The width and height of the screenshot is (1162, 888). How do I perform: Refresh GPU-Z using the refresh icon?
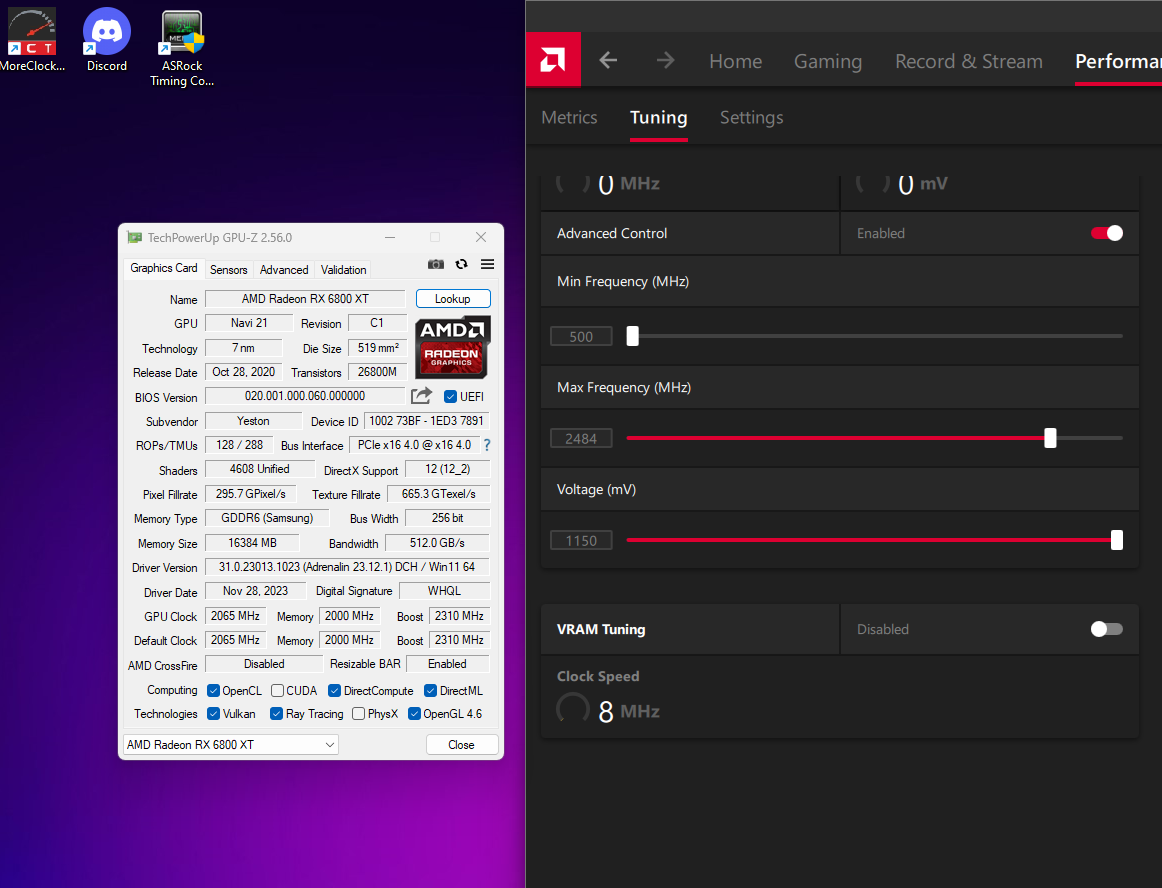tap(462, 265)
